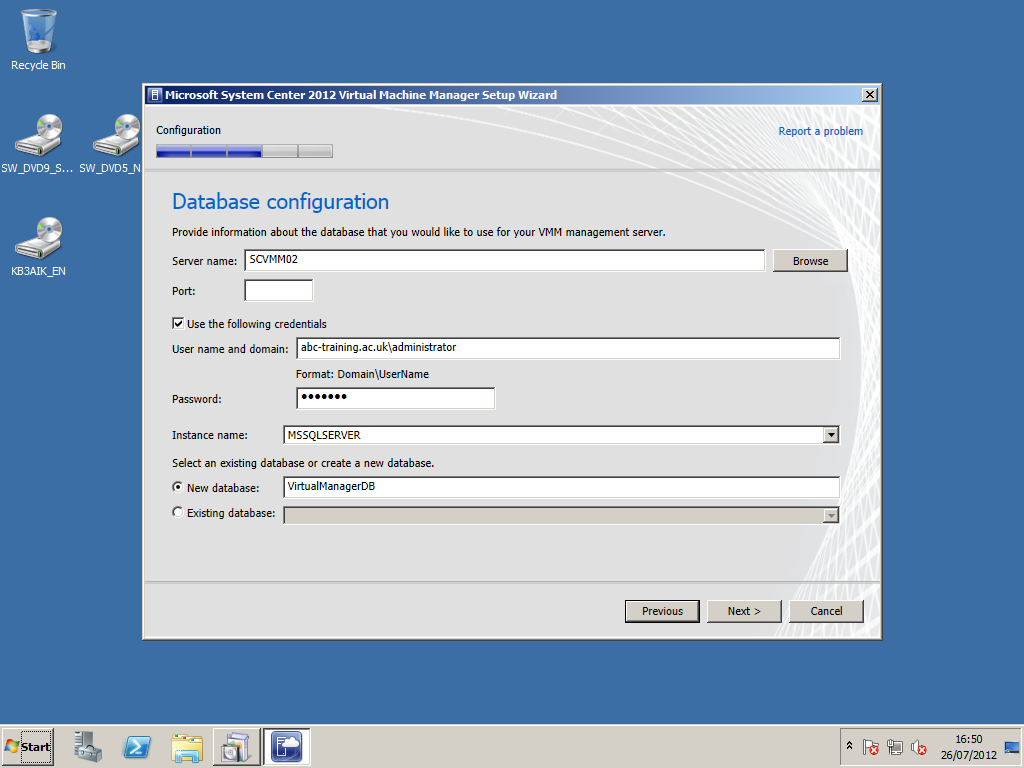Viewport: 1024px width, 768px height.
Task: Open network status tray icon
Action: click(x=895, y=746)
